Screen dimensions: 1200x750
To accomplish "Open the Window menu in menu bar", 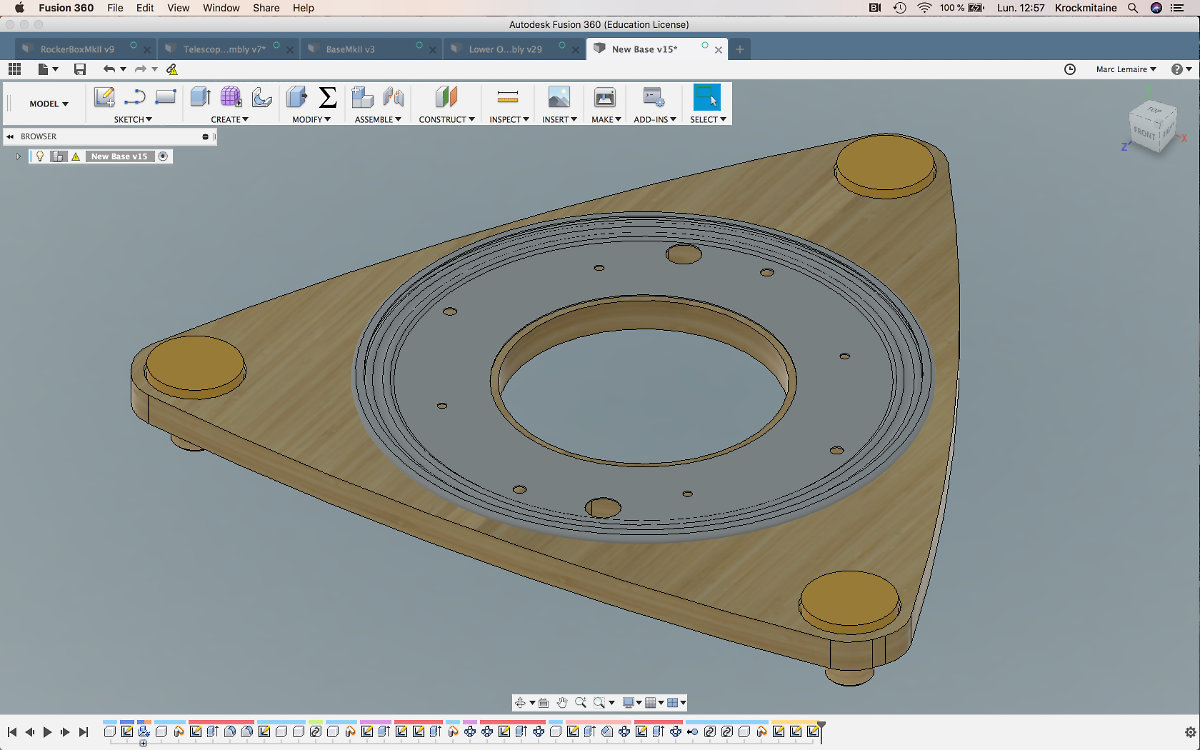I will point(221,8).
